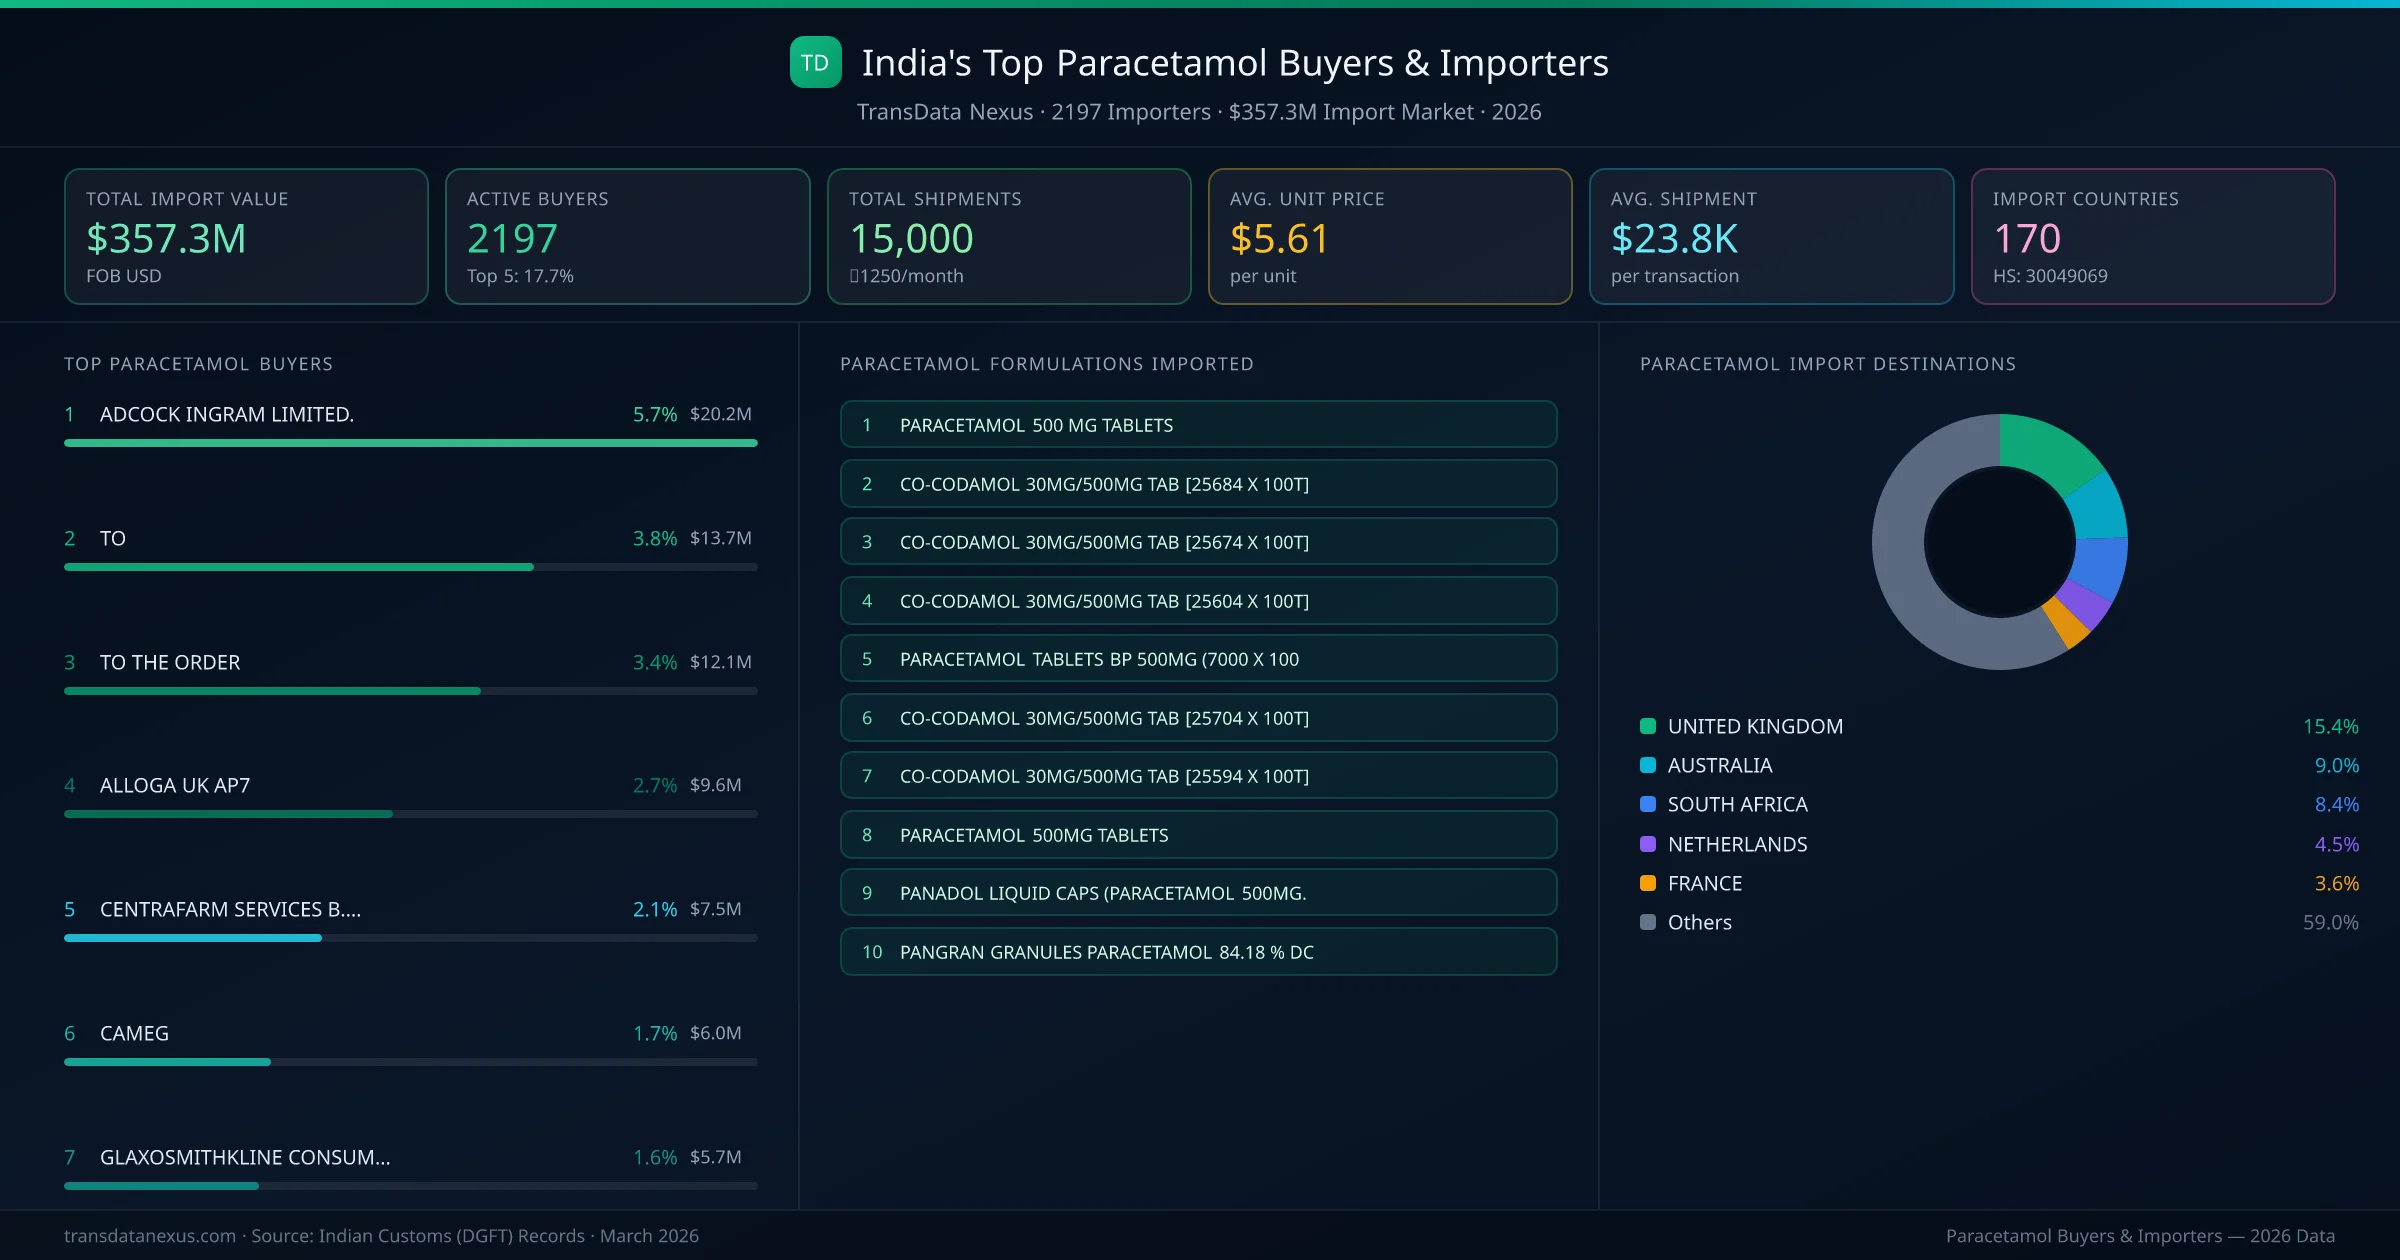Select the ACTIVE BUYERS stat card
This screenshot has height=1260, width=2400.
(x=627, y=236)
